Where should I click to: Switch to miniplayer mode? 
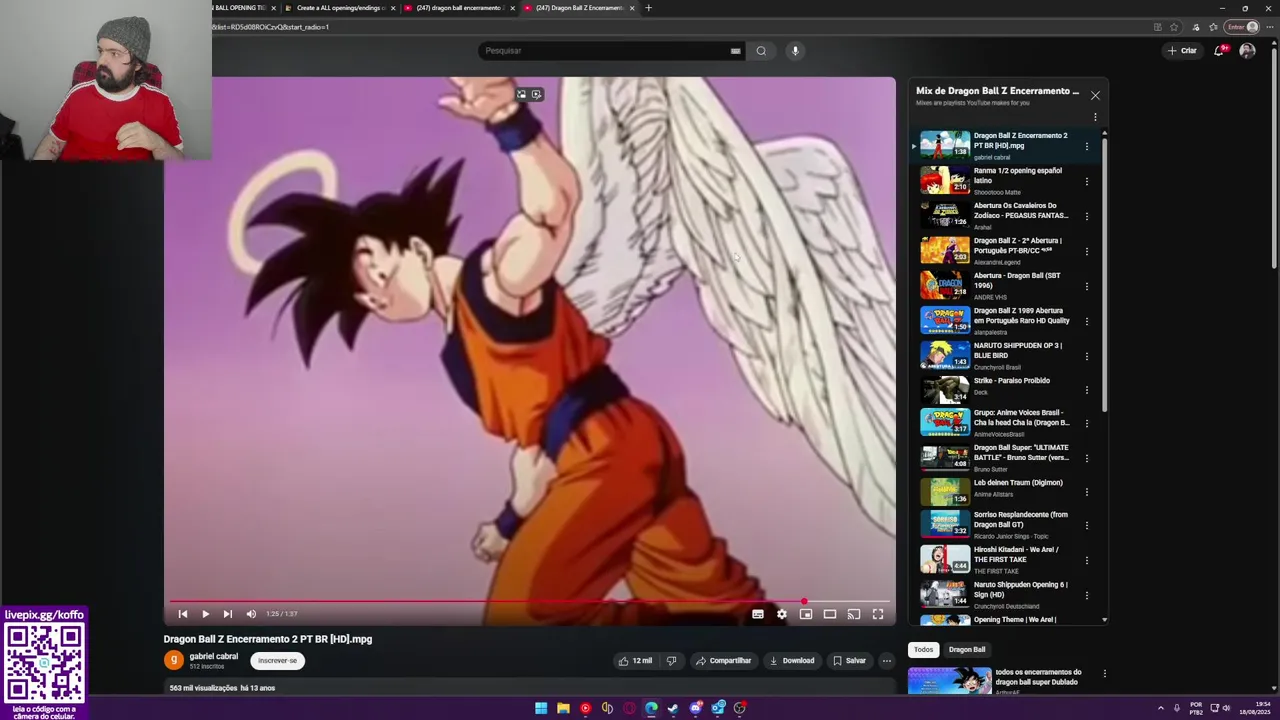(x=806, y=614)
